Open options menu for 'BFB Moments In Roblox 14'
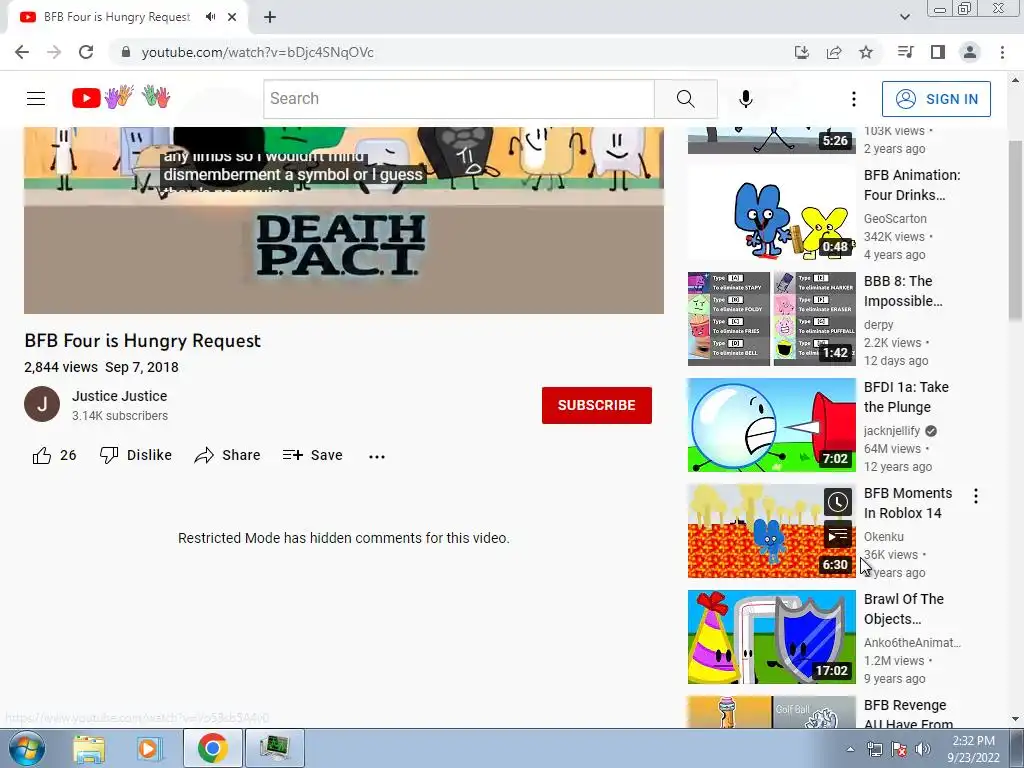This screenshot has width=1024, height=768. pyautogui.click(x=976, y=496)
